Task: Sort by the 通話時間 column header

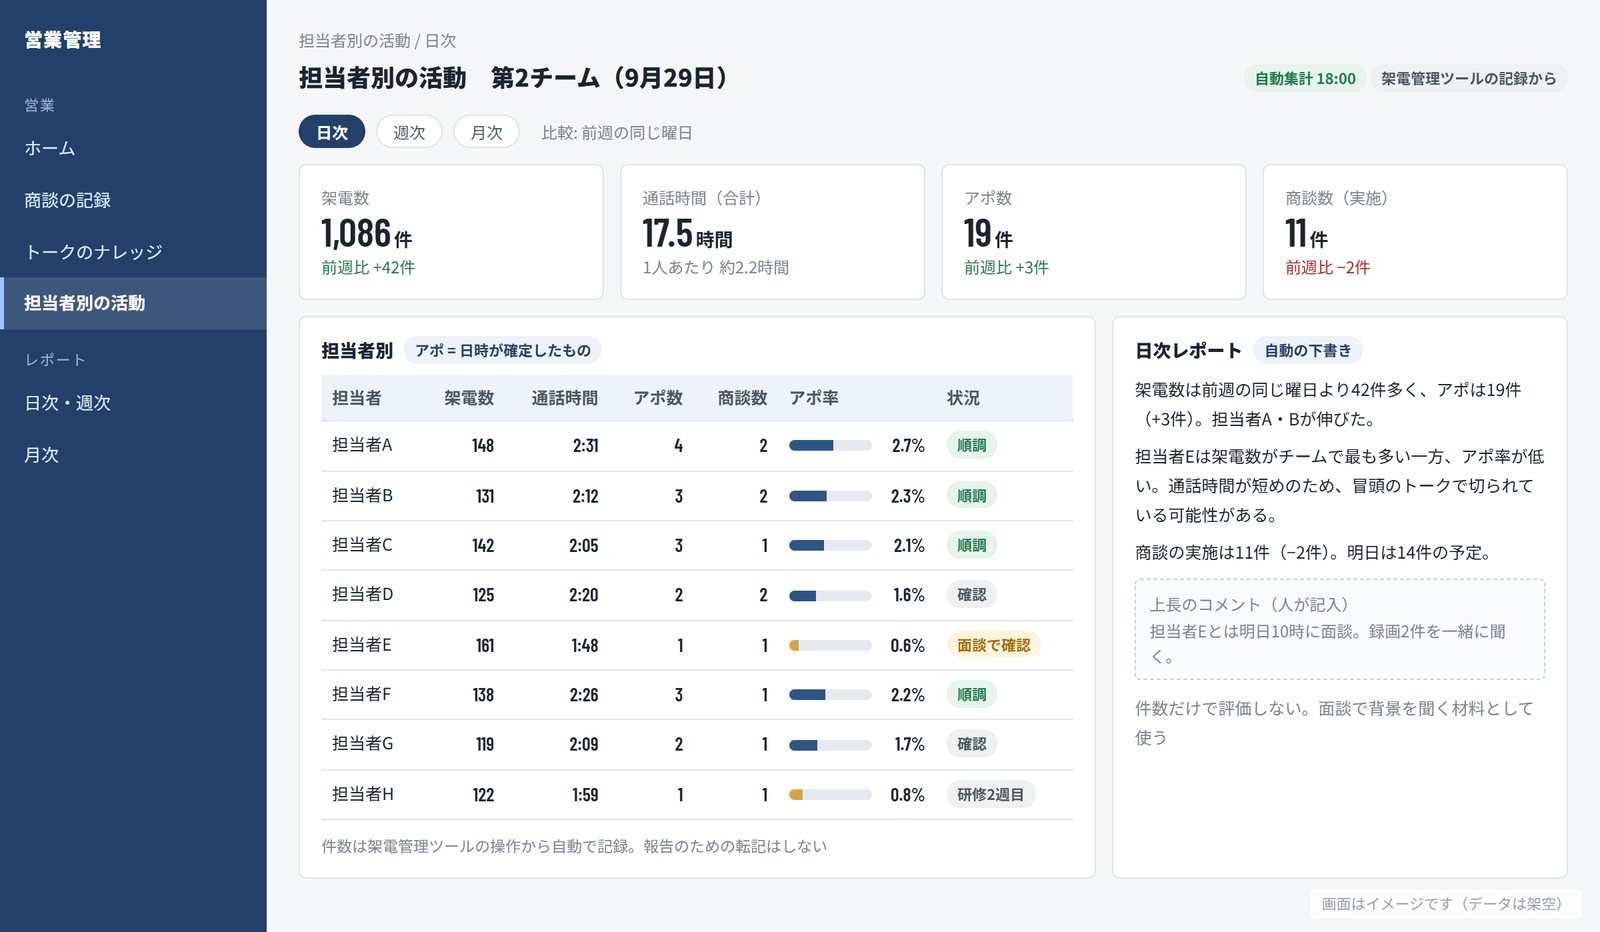Action: pyautogui.click(x=565, y=398)
